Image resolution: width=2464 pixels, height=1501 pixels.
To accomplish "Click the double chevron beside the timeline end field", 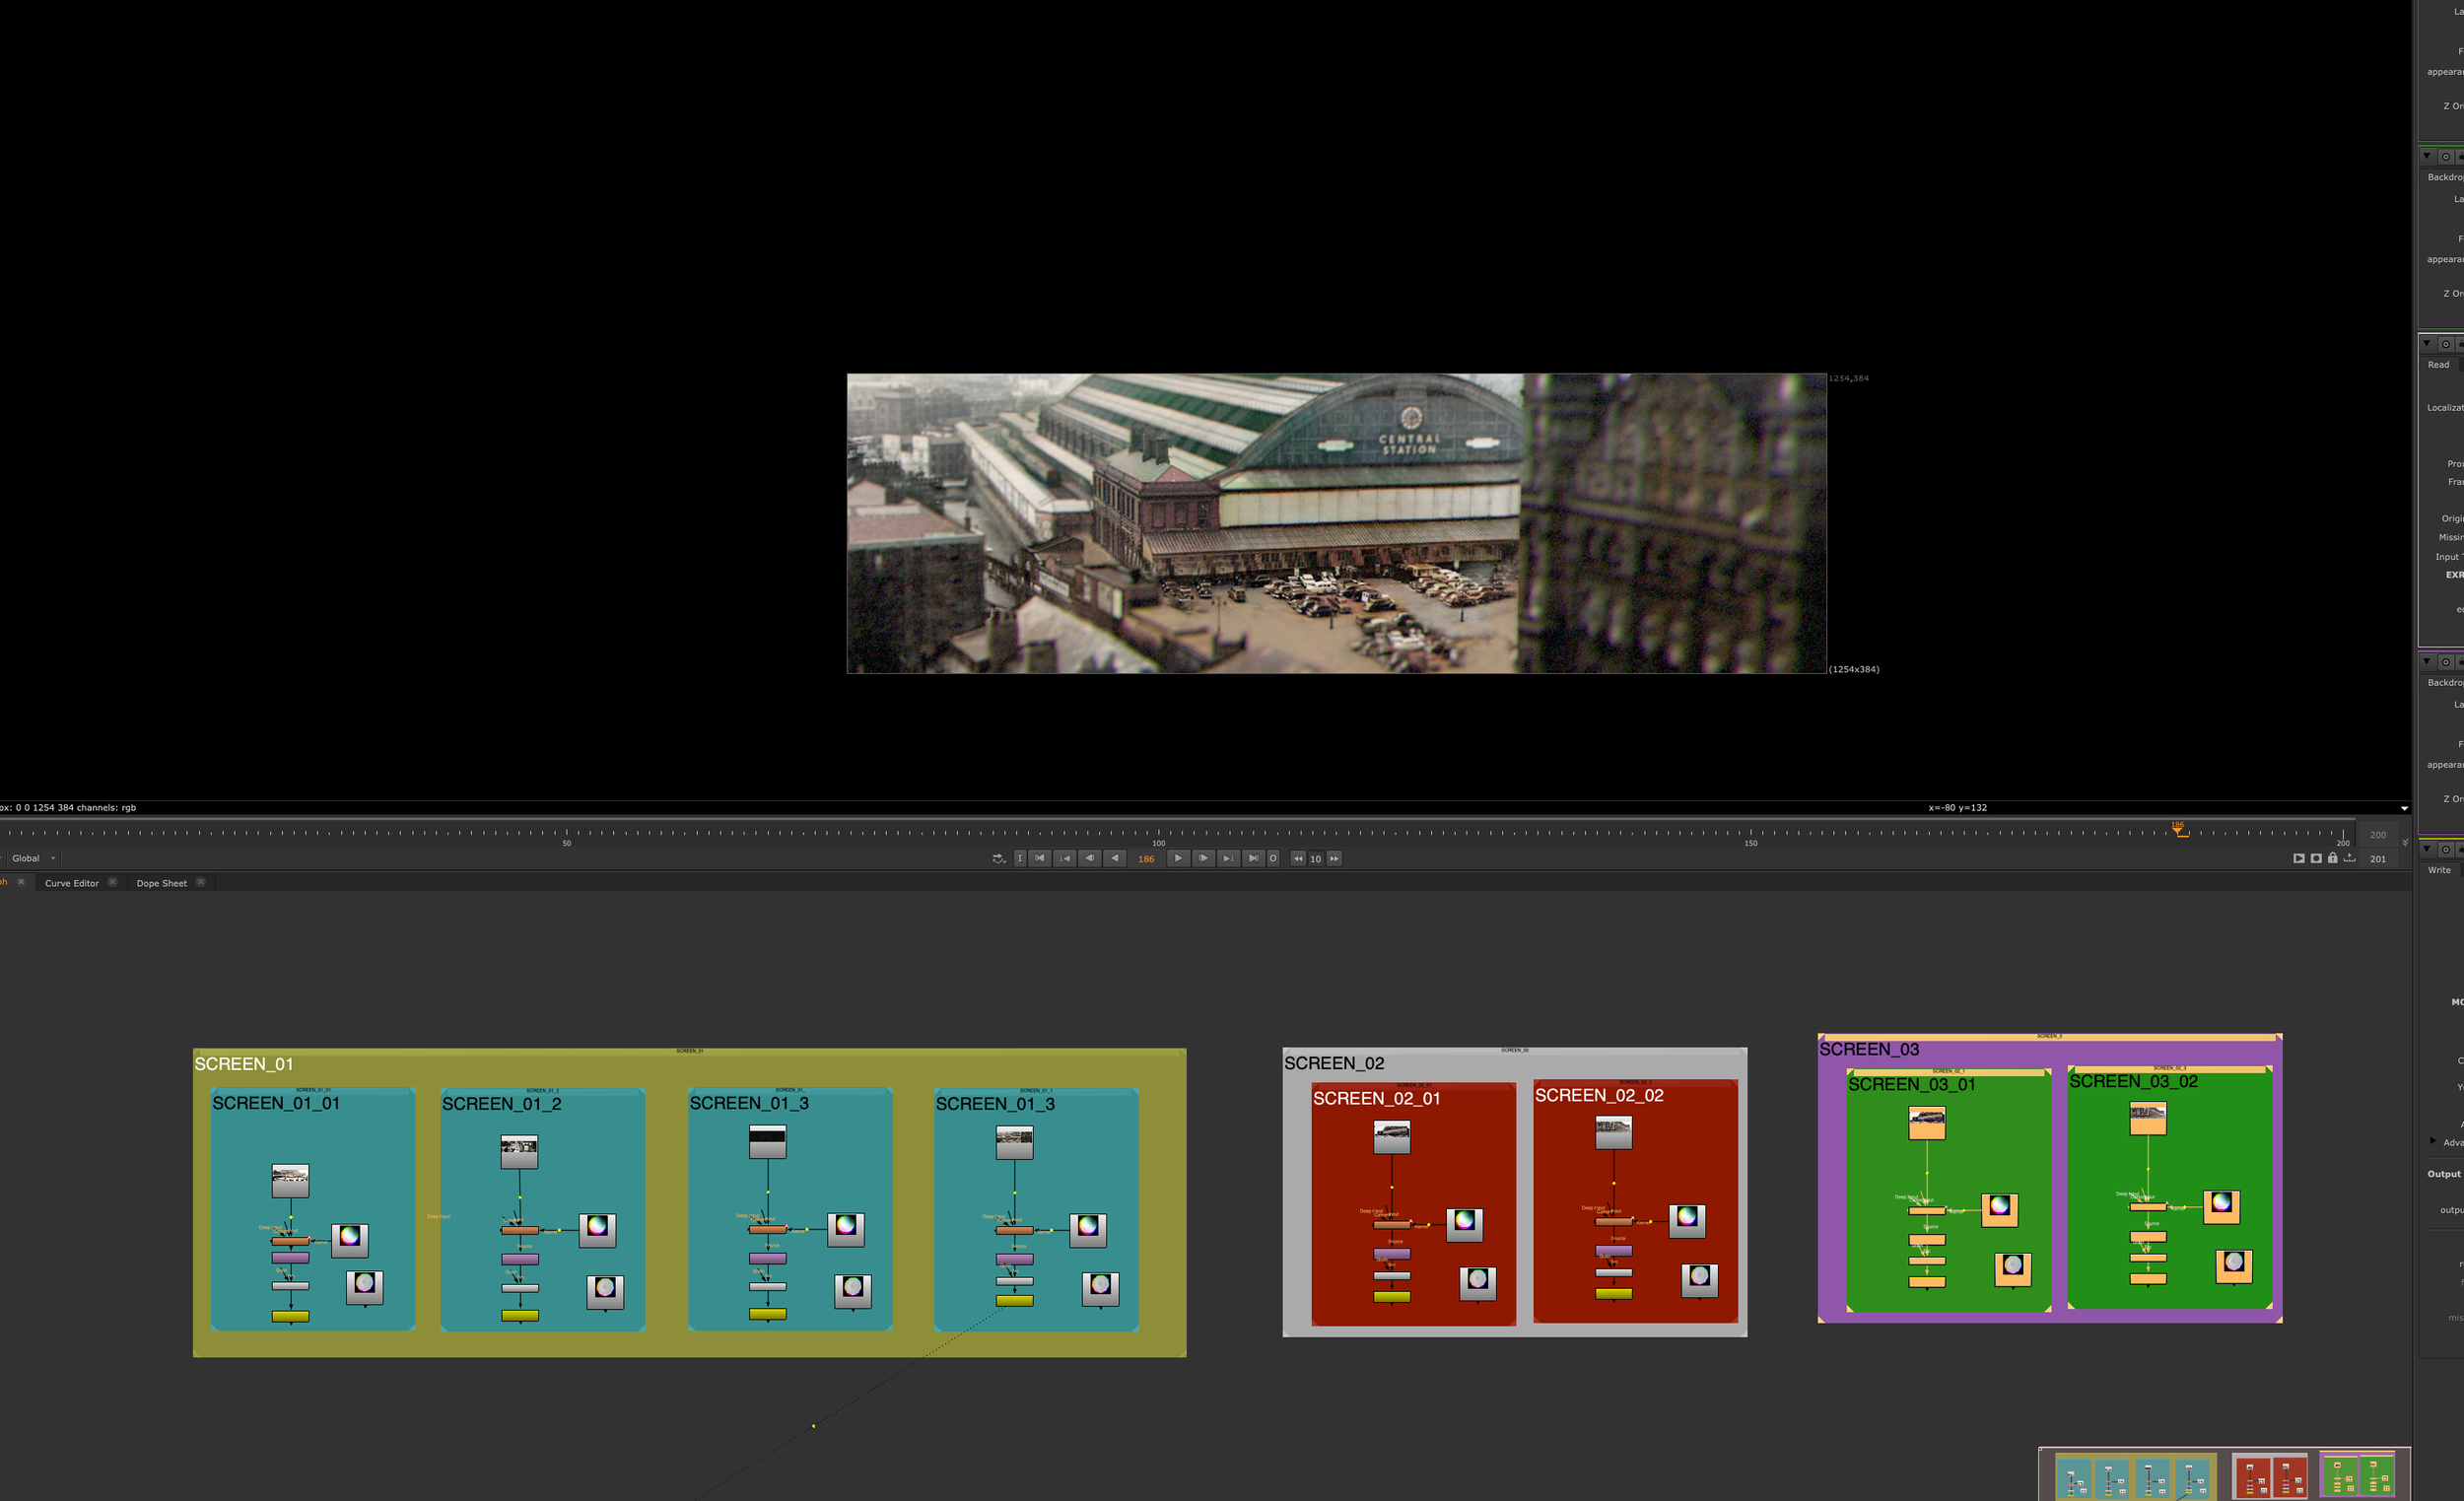I will (x=2405, y=842).
